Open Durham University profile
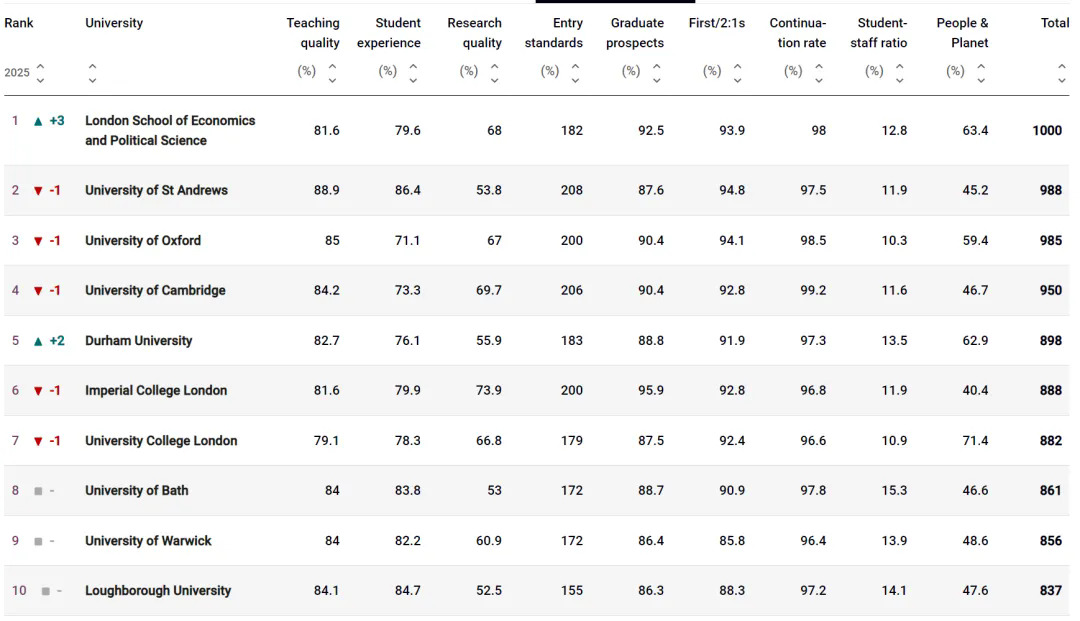 pos(138,340)
